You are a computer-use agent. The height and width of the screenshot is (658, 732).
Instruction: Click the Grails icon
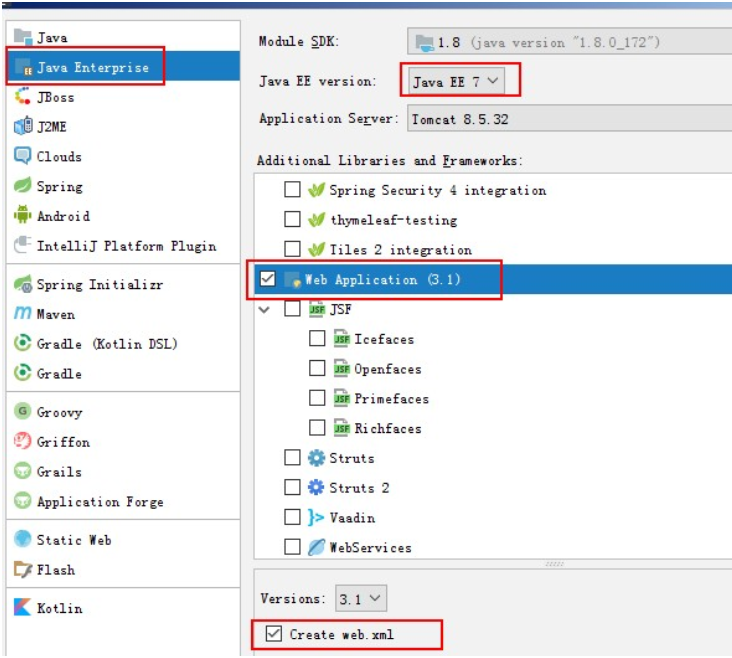23,471
